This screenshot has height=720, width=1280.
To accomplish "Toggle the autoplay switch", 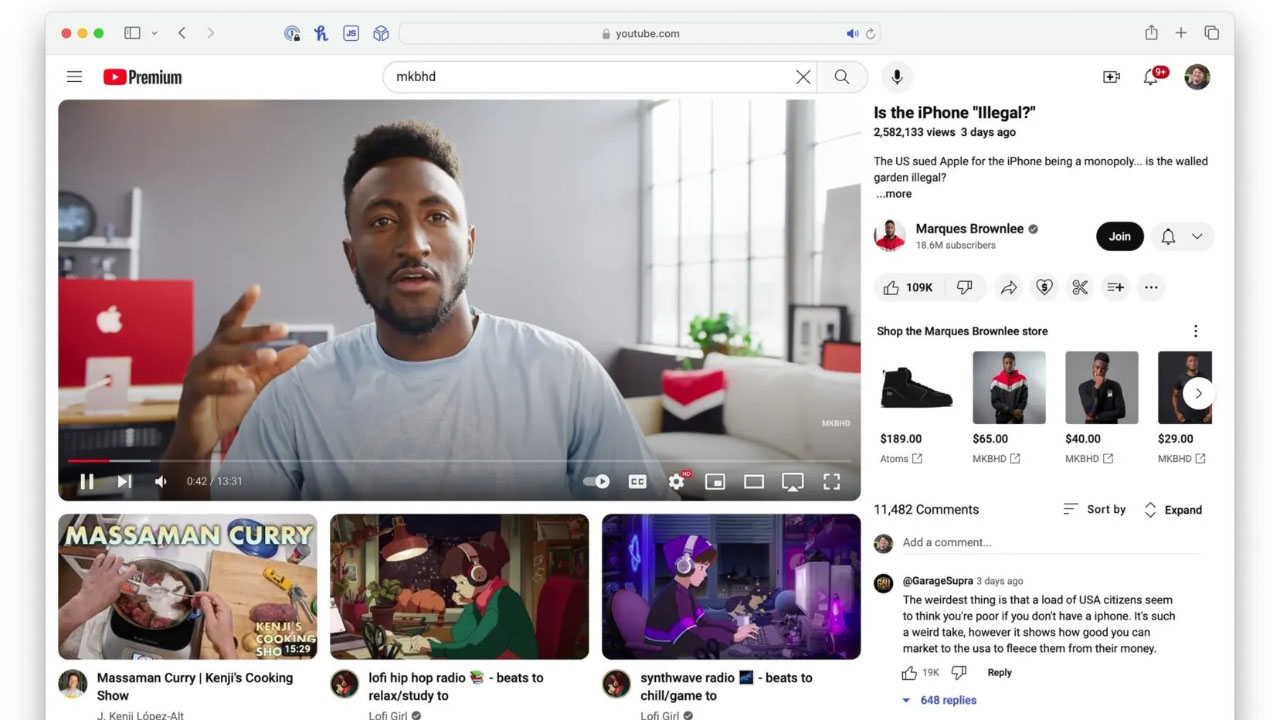I will coord(597,481).
